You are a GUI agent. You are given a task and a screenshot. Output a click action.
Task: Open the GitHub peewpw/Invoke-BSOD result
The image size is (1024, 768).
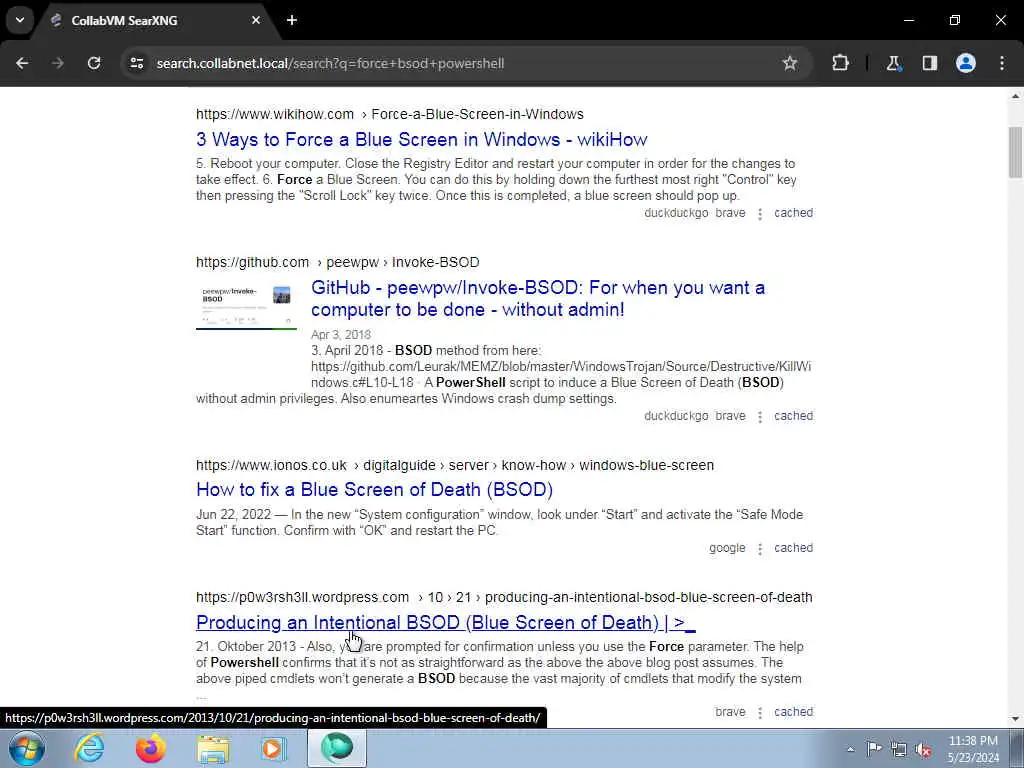tap(537, 298)
